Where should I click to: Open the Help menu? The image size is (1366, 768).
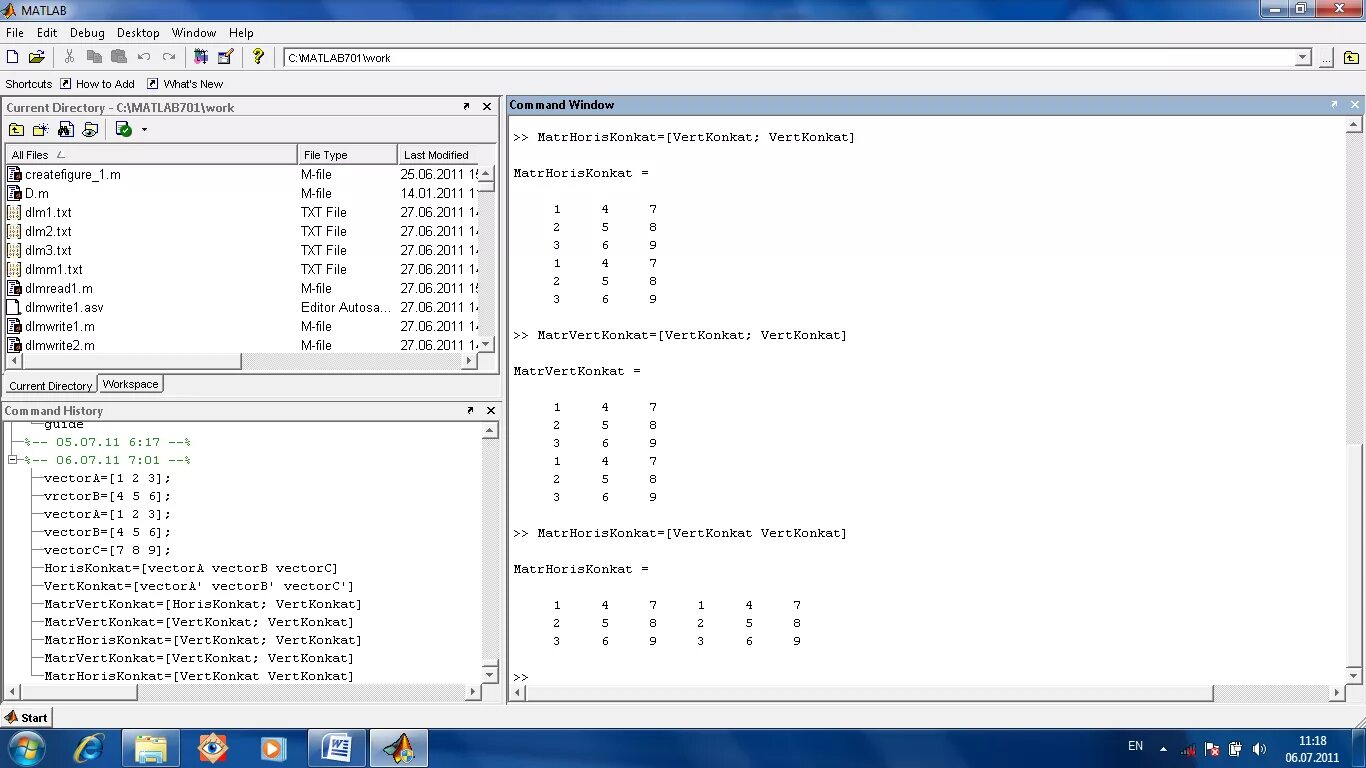tap(241, 33)
